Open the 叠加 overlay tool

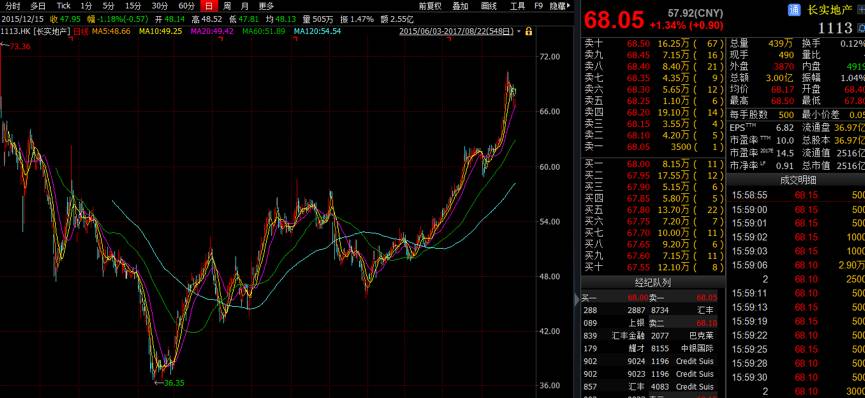click(x=460, y=6)
